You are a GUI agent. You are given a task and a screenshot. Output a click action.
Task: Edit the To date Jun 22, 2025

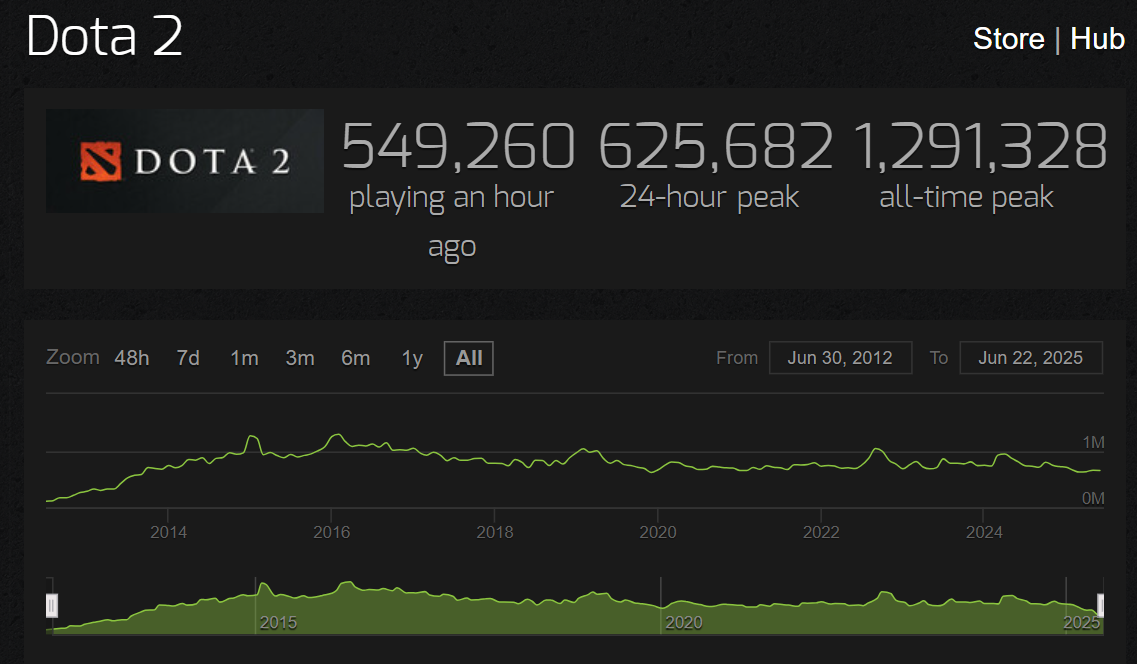[1030, 358]
